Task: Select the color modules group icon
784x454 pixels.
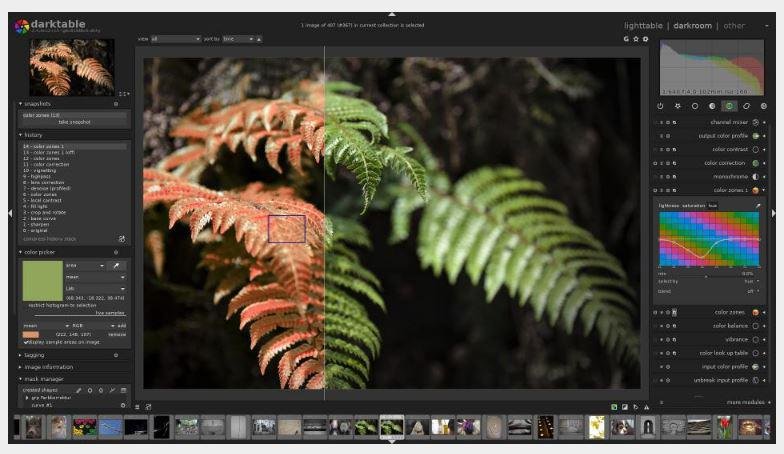Action: pos(729,105)
